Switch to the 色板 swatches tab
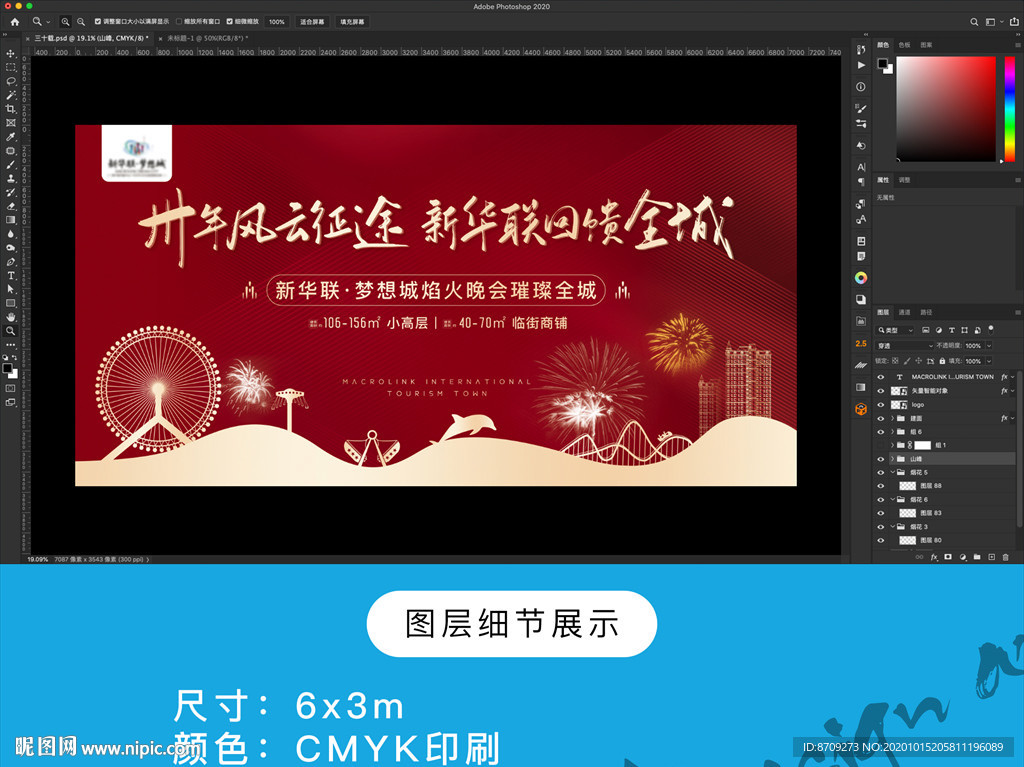The image size is (1024, 767). click(904, 45)
